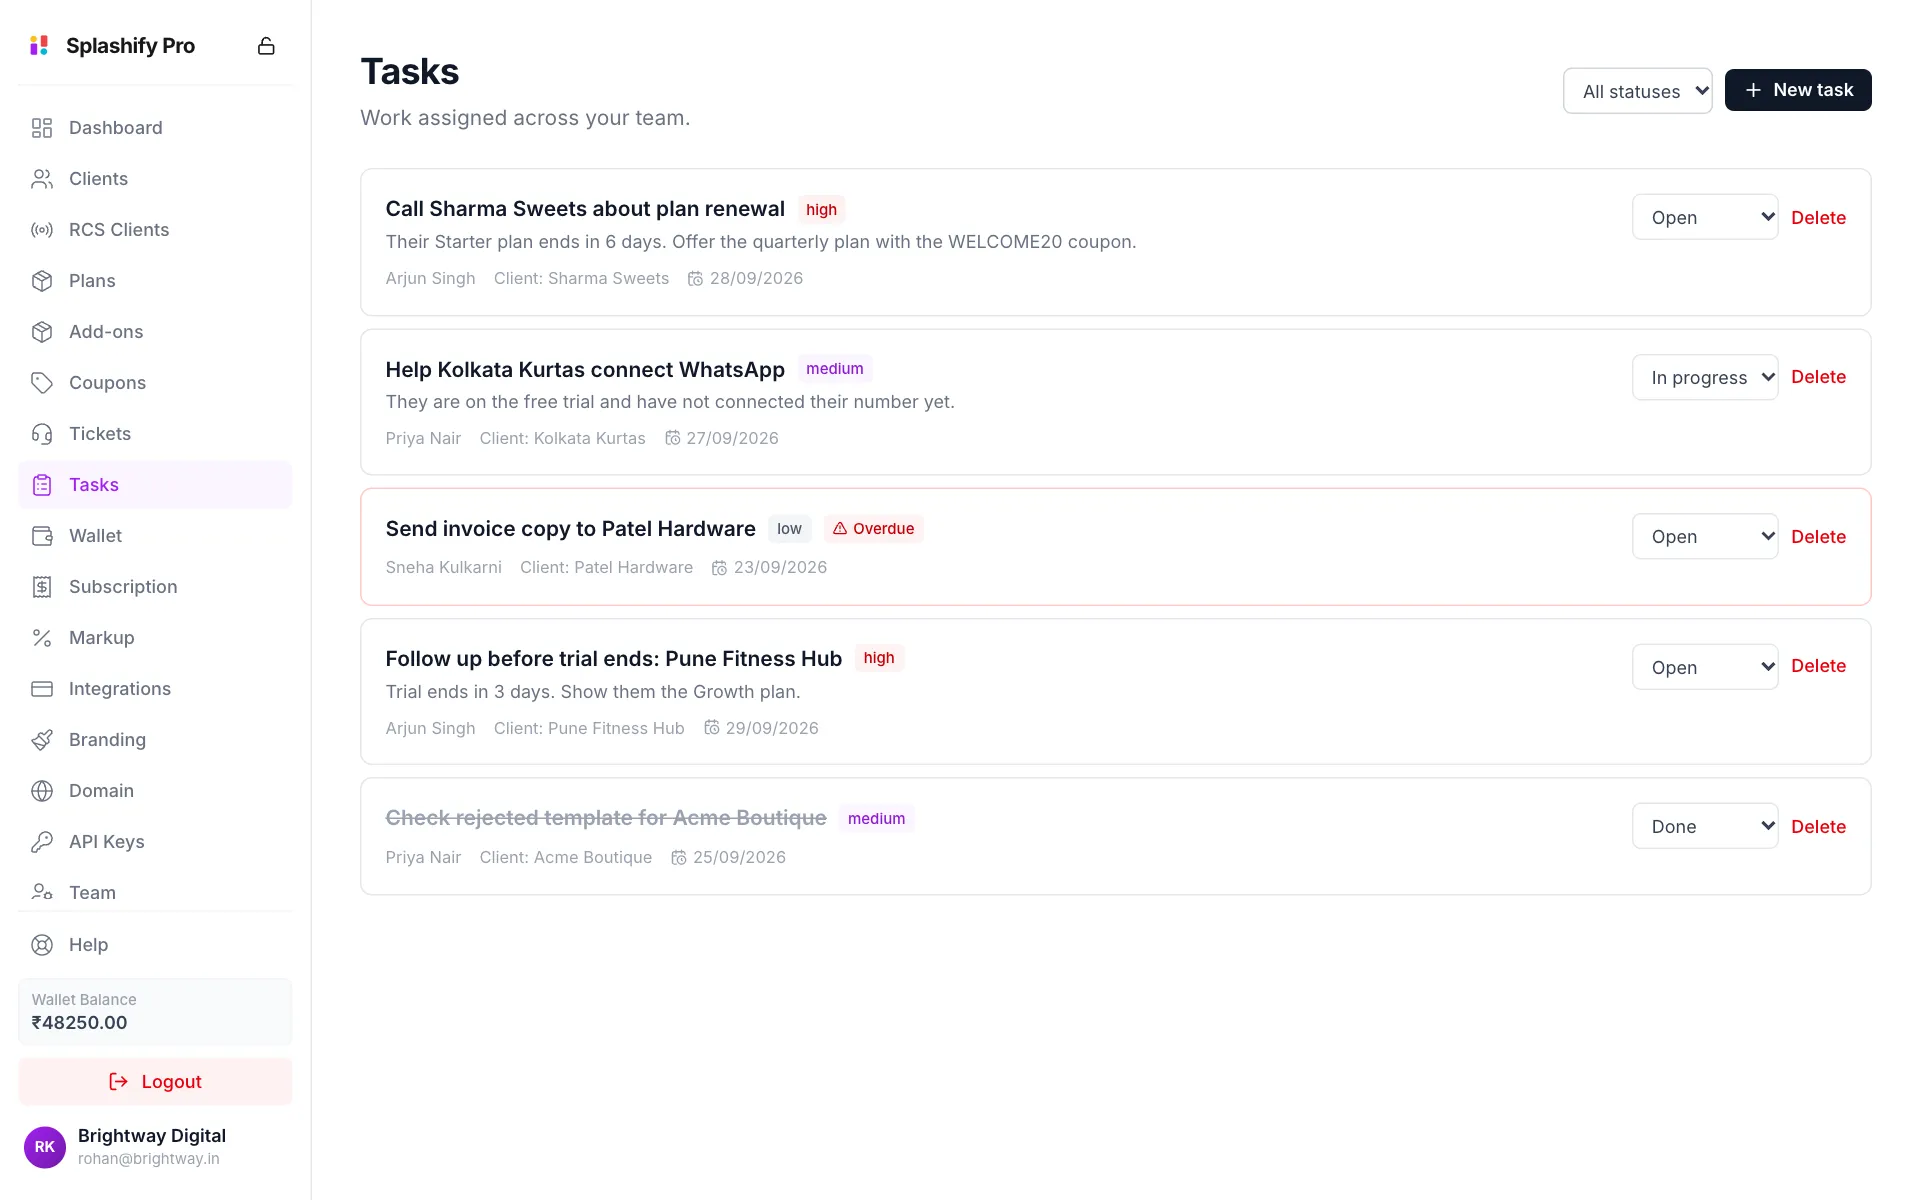Navigate to Clients page

pyautogui.click(x=155, y=179)
